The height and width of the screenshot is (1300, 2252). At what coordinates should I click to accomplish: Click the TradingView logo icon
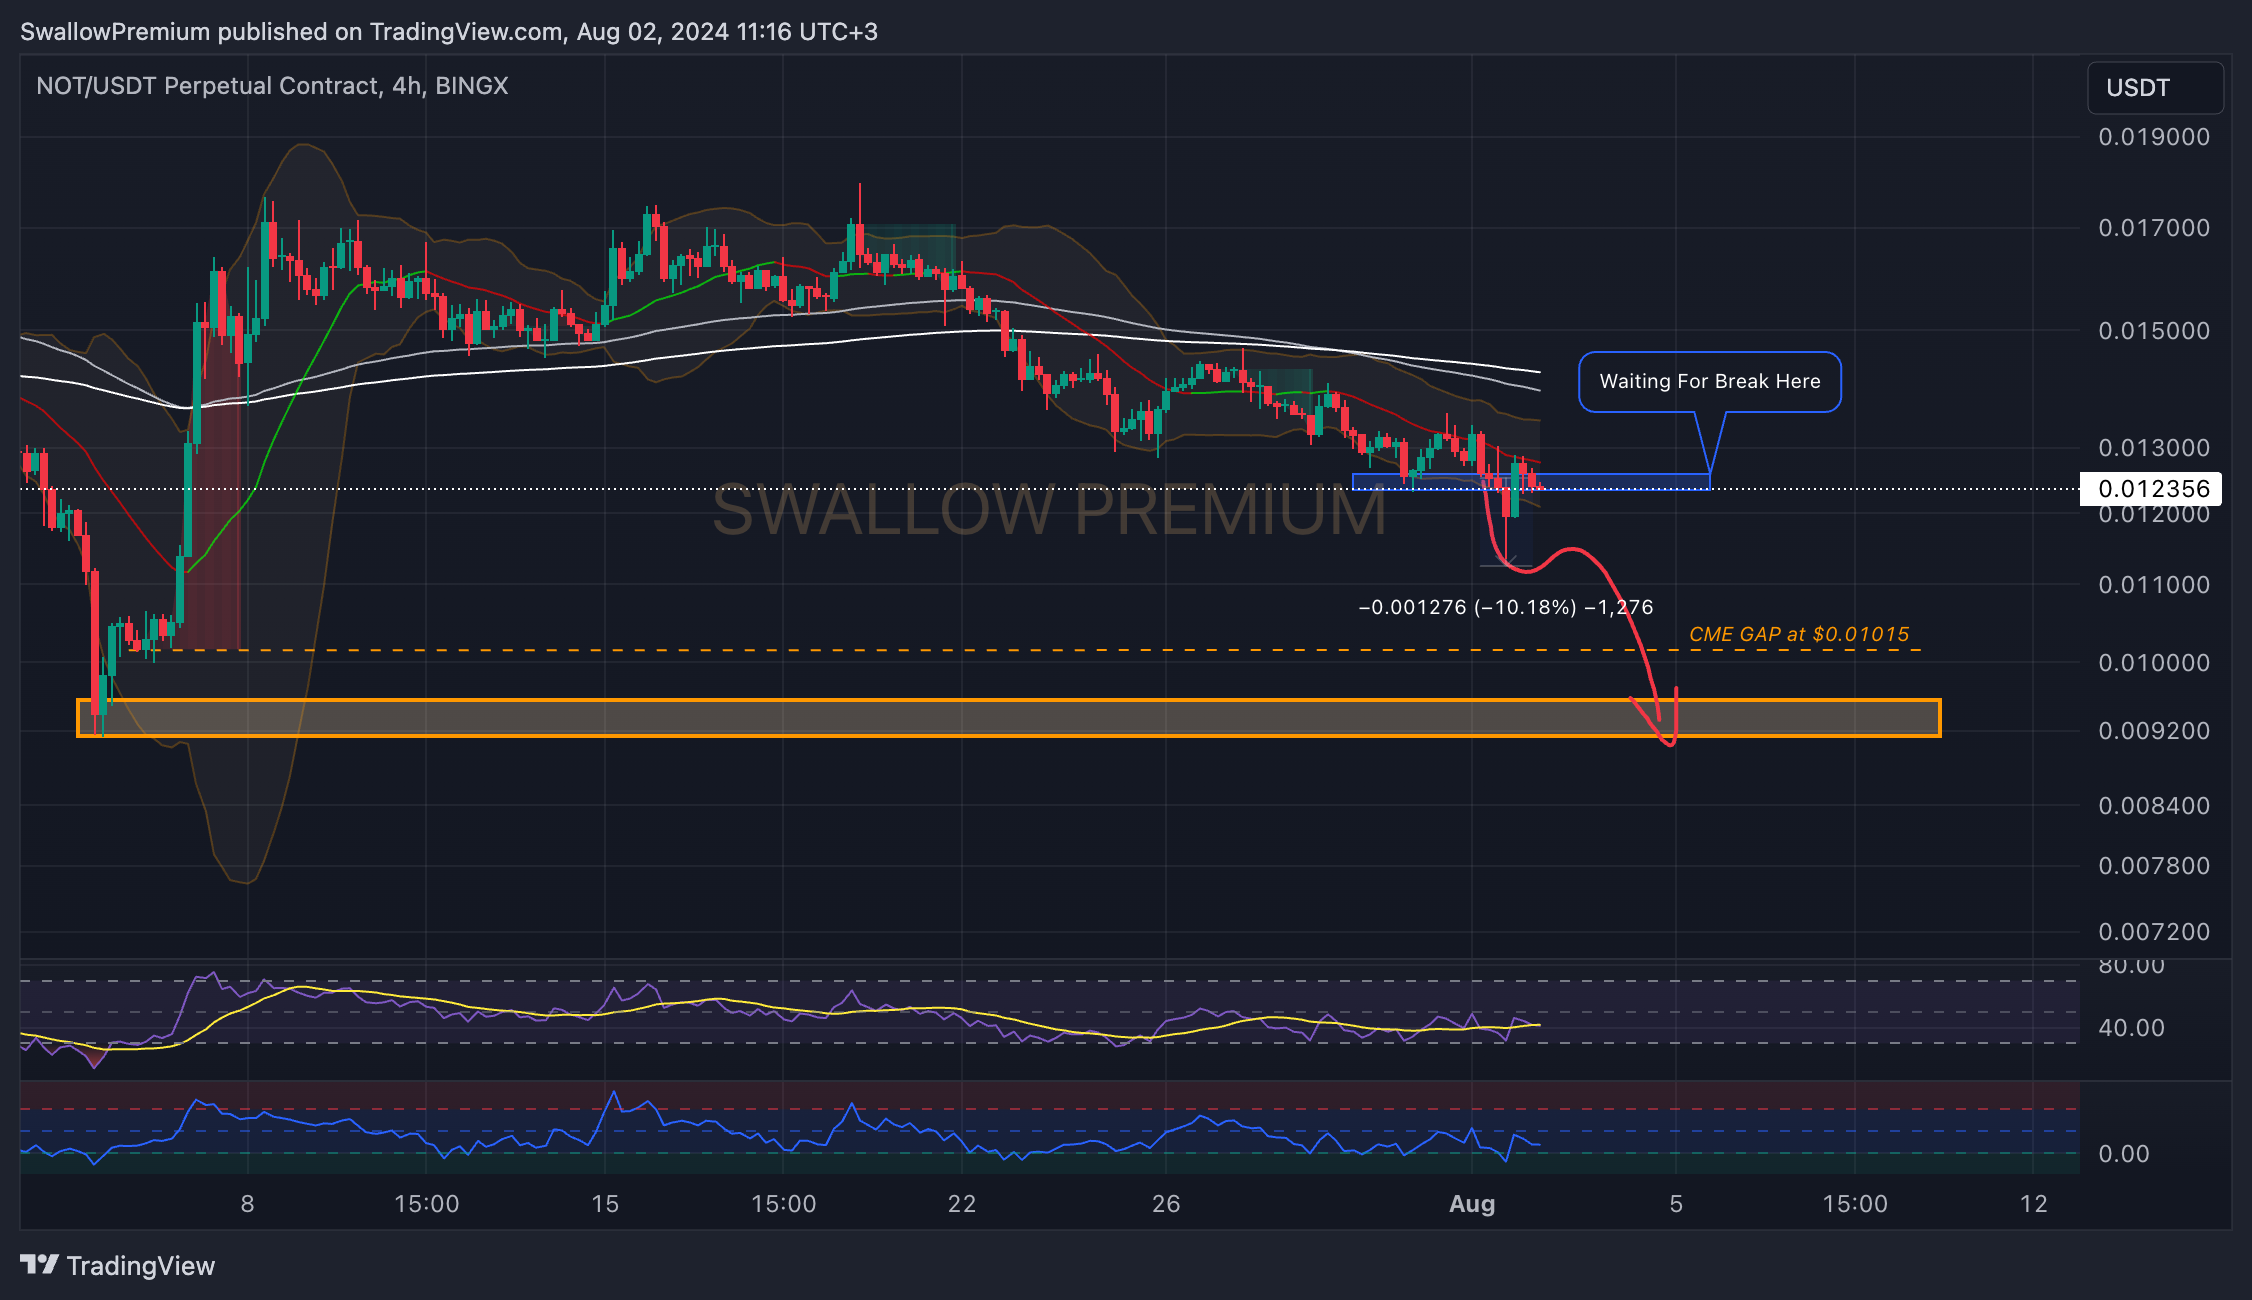tap(40, 1265)
